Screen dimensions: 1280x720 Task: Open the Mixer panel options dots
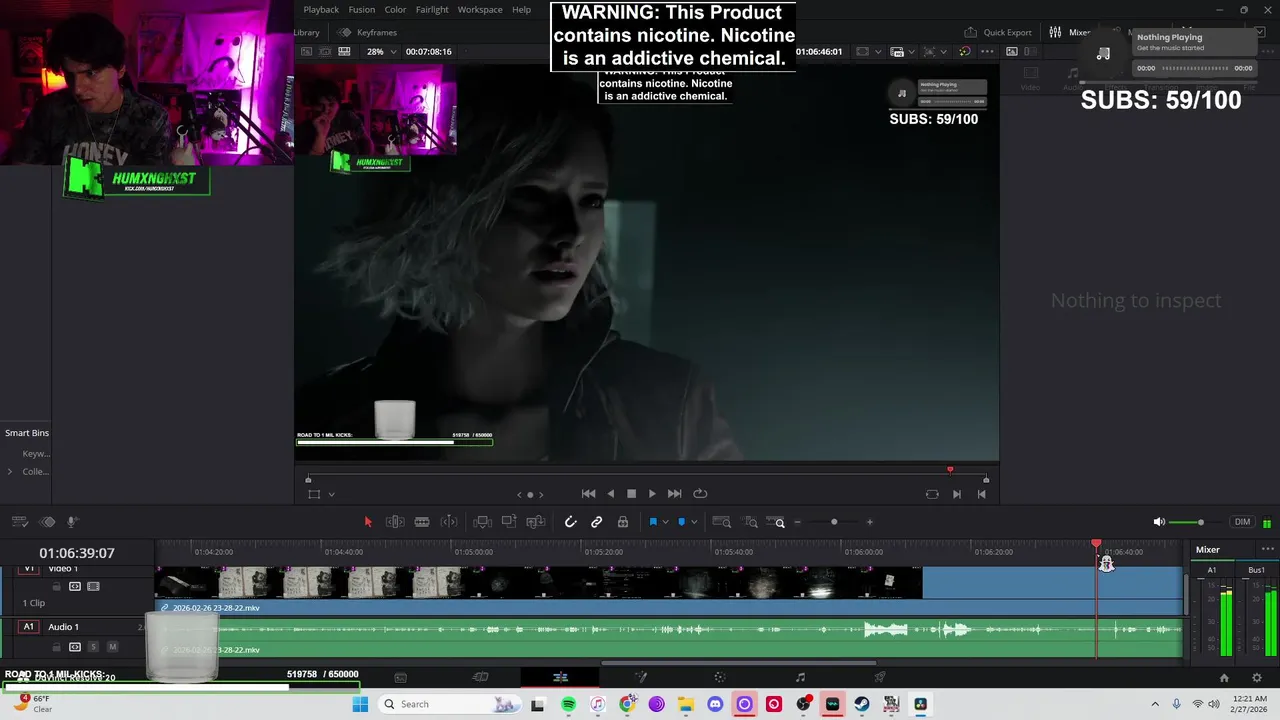1267,549
